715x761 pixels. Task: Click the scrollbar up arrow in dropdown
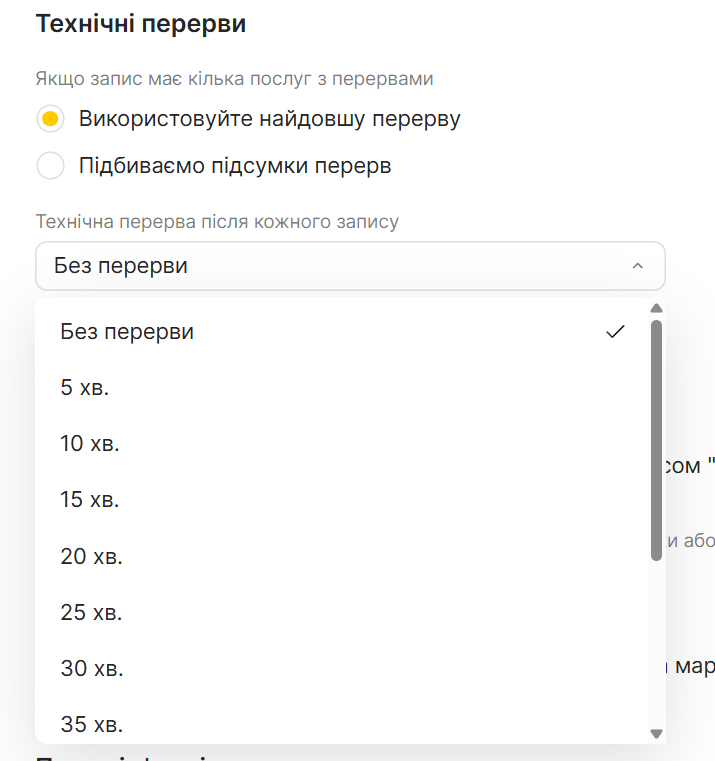pyautogui.click(x=657, y=309)
